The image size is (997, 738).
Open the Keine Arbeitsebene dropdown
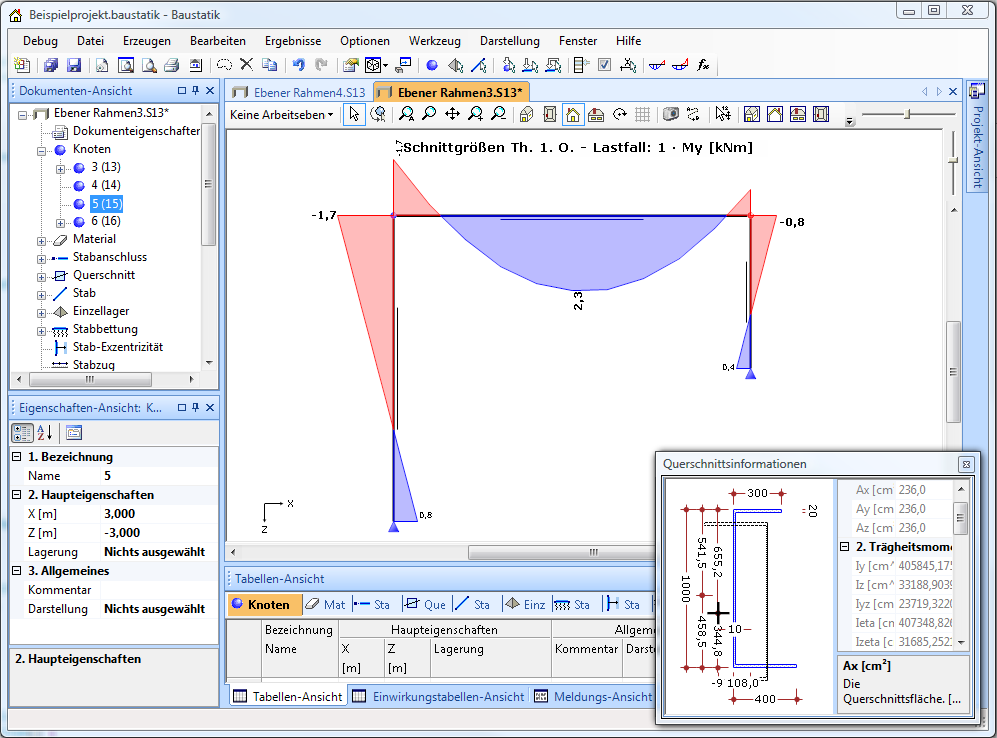[x=282, y=115]
